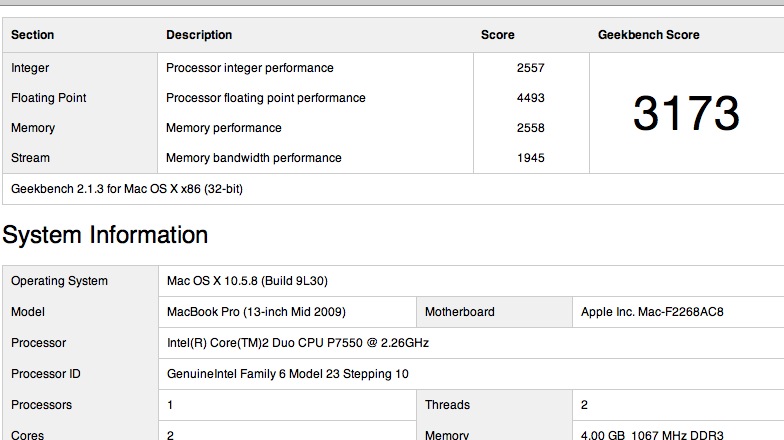This screenshot has width=784, height=440.
Task: Click the Section column header
Action: 32,35
